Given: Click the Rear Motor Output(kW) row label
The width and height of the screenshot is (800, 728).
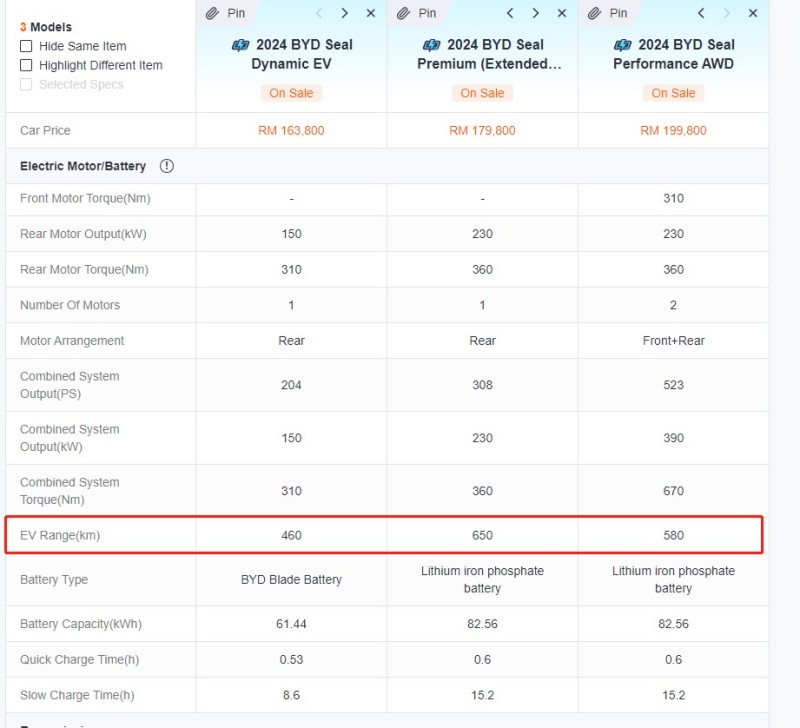Looking at the screenshot, I should point(83,234).
